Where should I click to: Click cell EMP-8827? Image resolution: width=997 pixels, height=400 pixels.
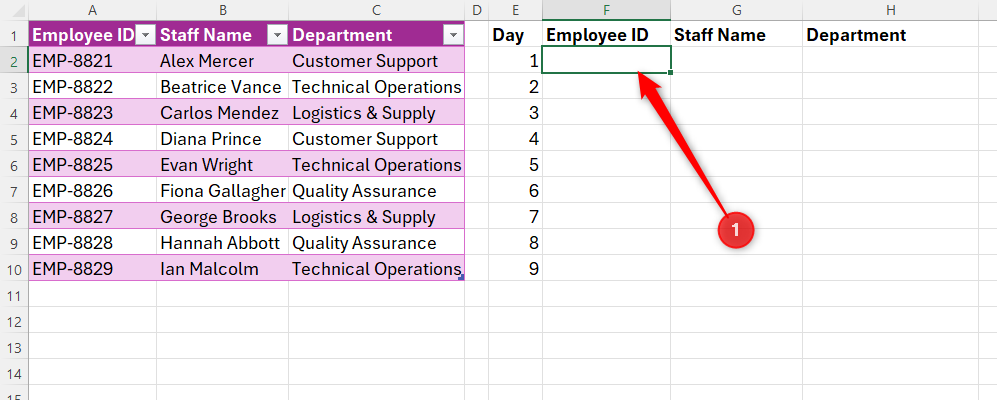pyautogui.click(x=93, y=217)
